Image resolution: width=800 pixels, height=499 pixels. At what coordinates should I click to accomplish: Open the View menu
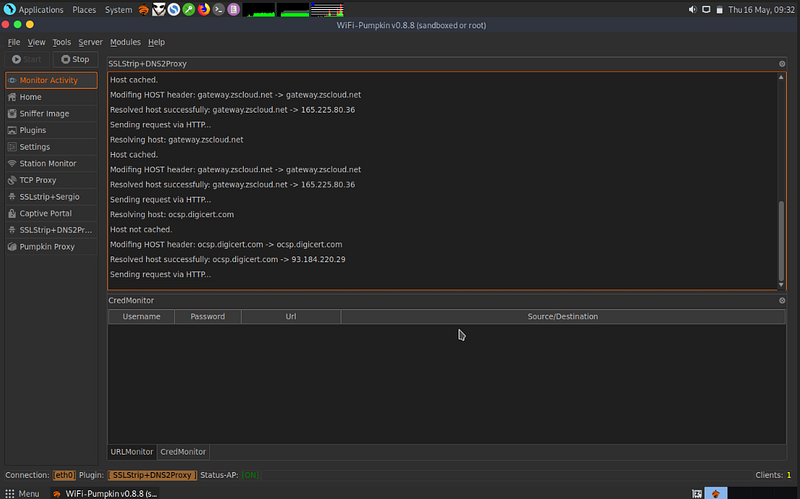click(x=36, y=42)
